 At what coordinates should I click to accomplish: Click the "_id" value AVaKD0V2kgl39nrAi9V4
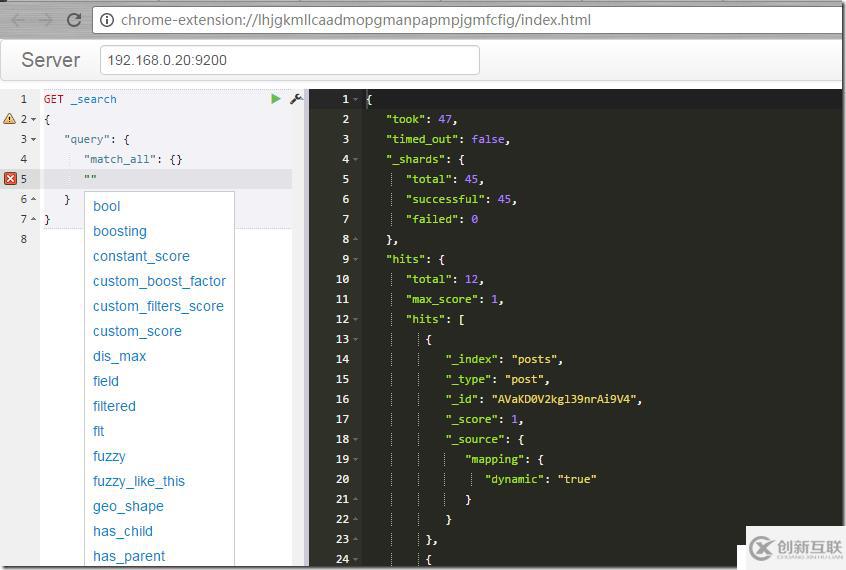click(x=564, y=399)
